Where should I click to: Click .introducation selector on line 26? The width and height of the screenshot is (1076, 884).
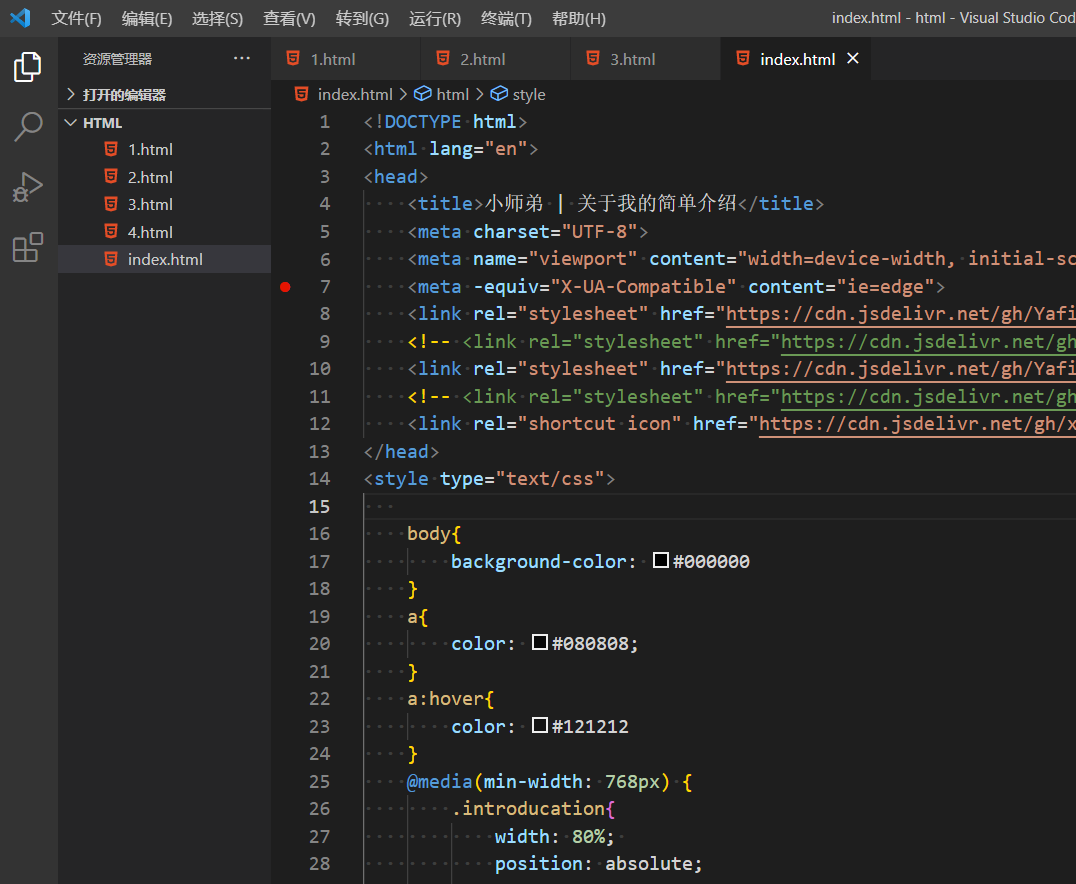pyautogui.click(x=528, y=809)
